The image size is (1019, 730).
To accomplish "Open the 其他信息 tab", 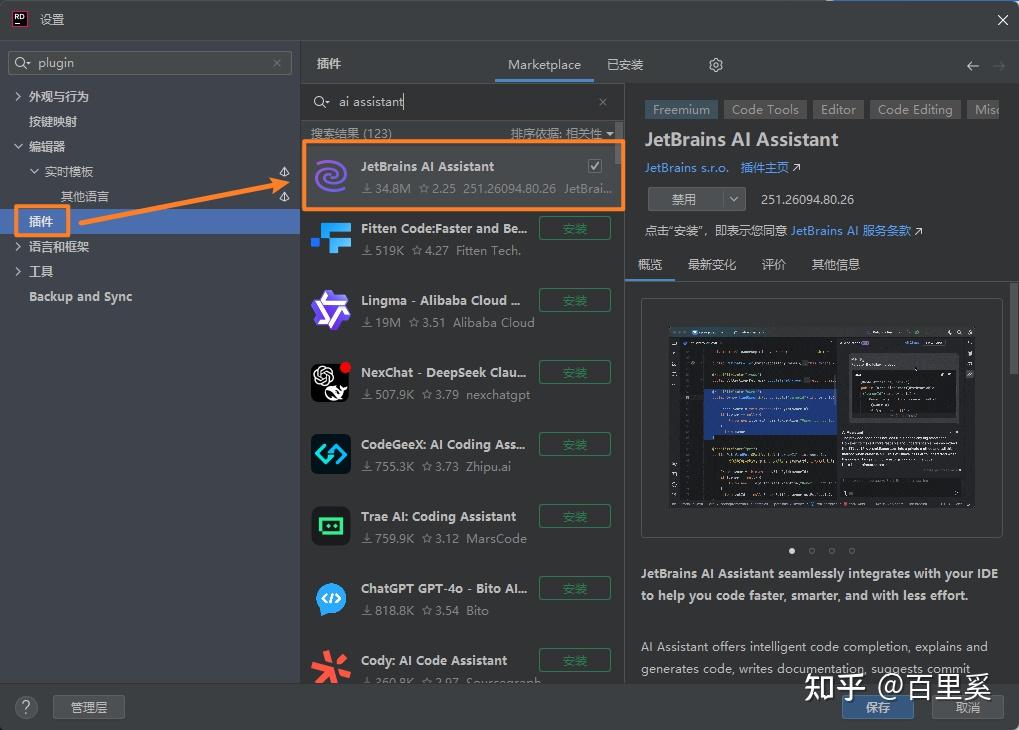I will pos(835,265).
